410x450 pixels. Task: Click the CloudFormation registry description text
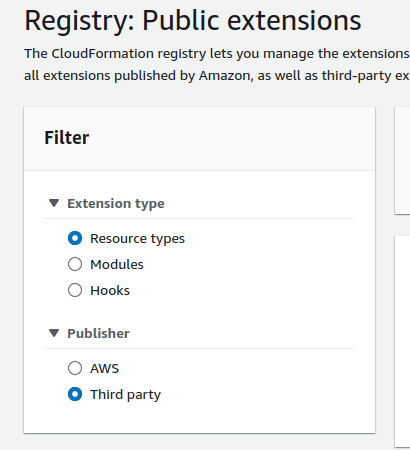click(217, 64)
